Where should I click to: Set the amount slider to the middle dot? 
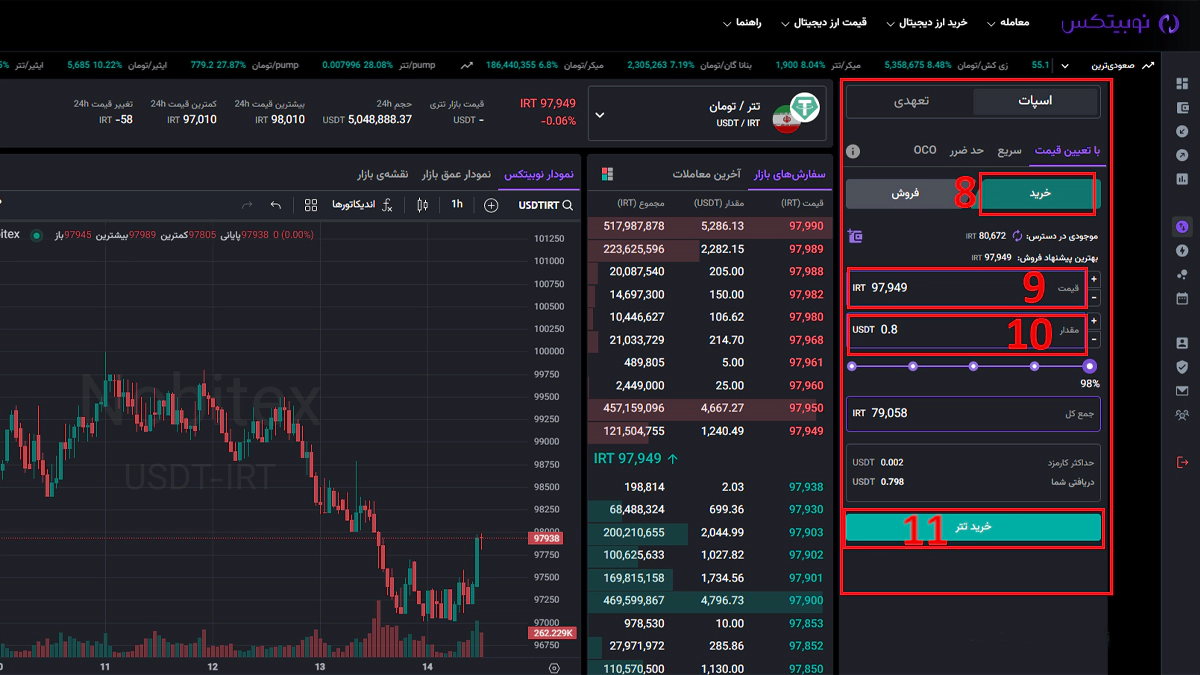973,367
